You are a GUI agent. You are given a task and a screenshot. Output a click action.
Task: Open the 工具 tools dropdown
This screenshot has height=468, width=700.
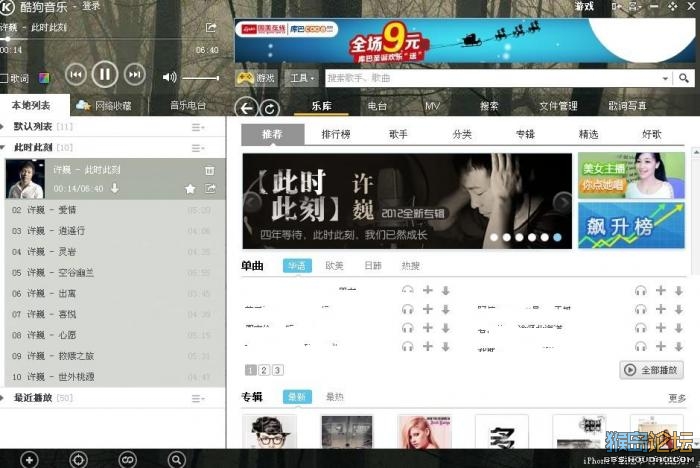302,78
